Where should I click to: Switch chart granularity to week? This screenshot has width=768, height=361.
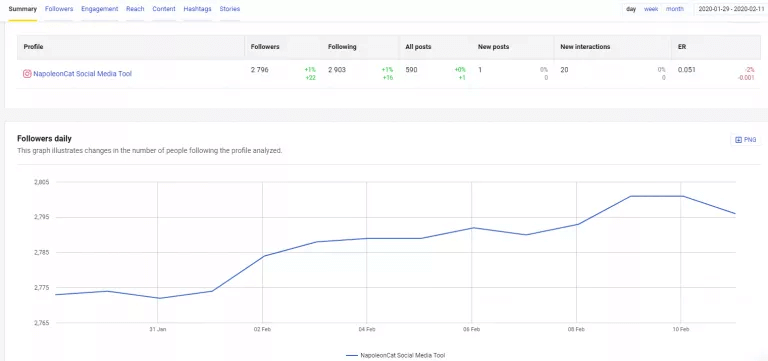coord(651,9)
